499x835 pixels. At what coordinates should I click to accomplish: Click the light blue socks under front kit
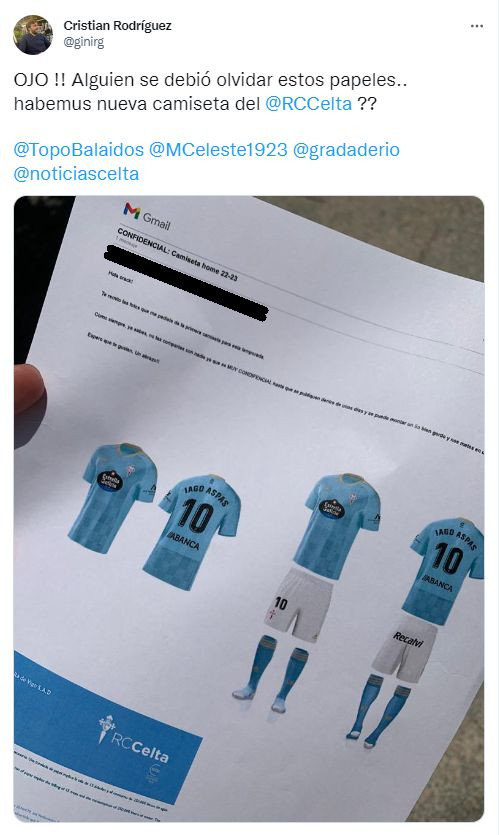271,675
